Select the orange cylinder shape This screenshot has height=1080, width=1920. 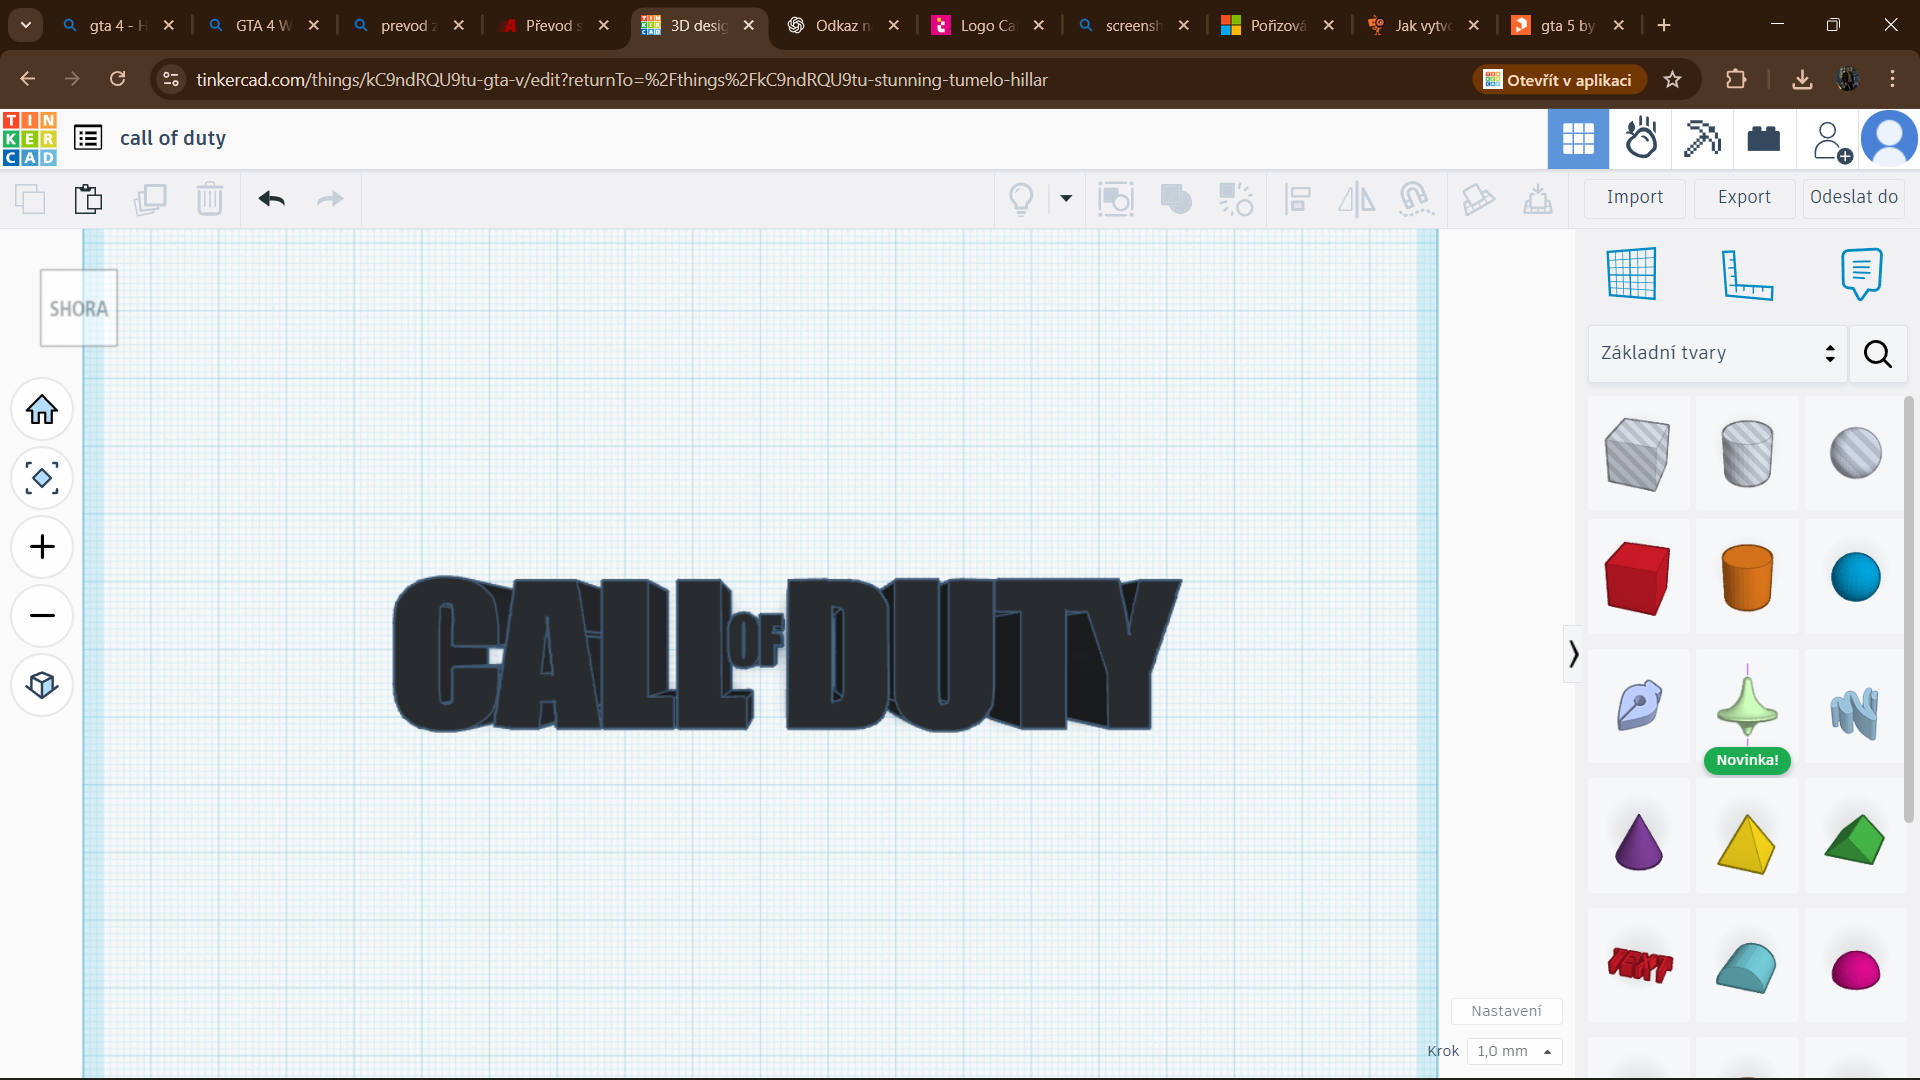pyautogui.click(x=1747, y=577)
